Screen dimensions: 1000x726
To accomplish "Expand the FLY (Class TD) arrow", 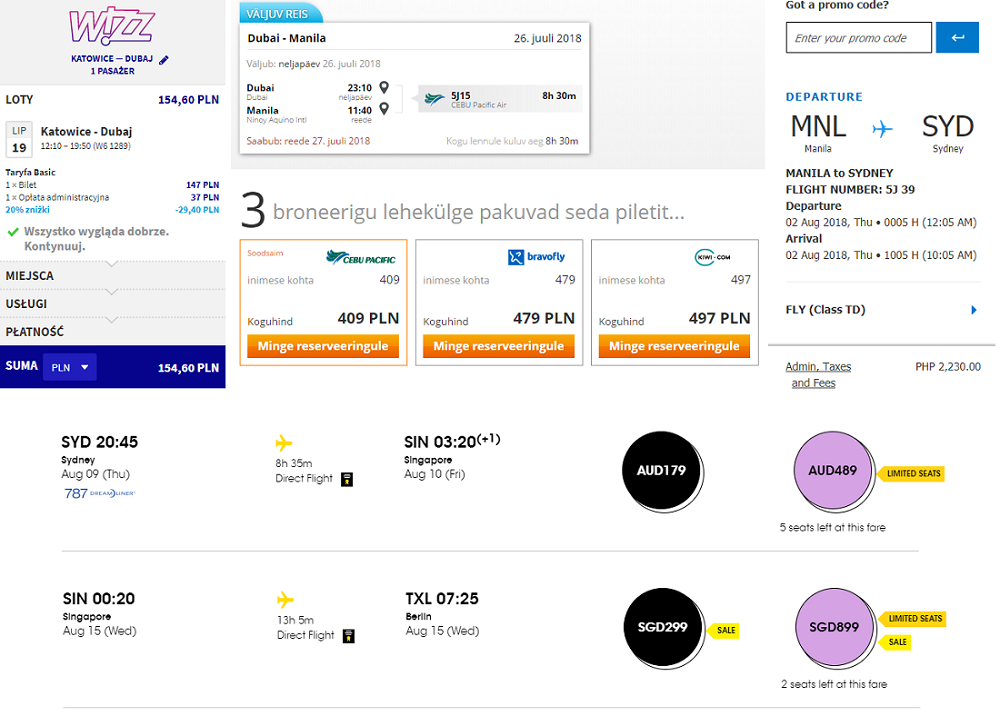I will pyautogui.click(x=973, y=310).
